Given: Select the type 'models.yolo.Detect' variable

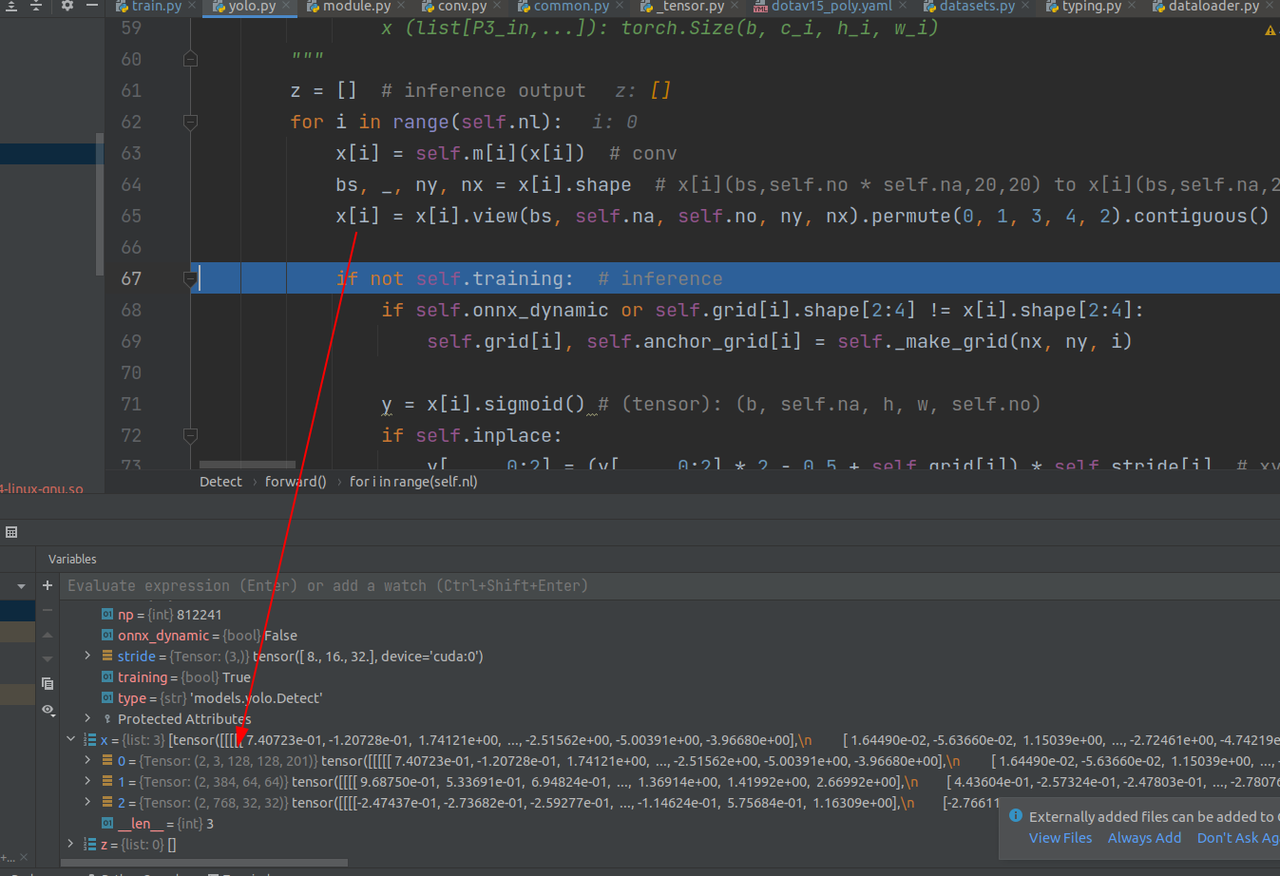Looking at the screenshot, I should [670, 698].
